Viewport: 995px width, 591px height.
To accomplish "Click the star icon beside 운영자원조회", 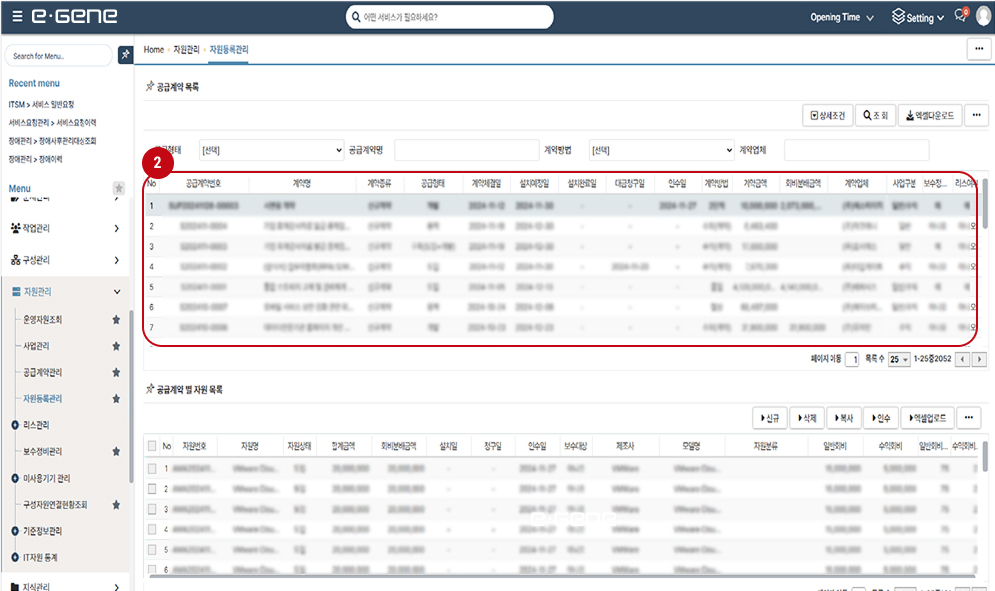I will point(116,320).
